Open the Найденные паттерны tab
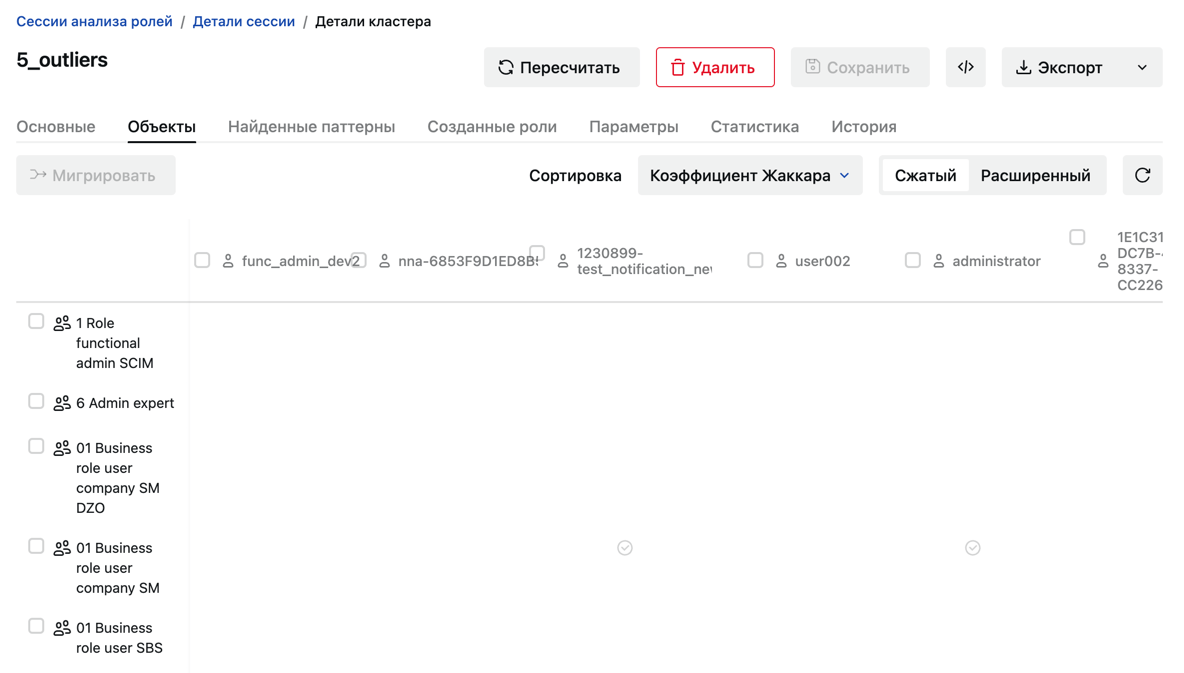Screen dimensions: 1184x673 click(311, 127)
